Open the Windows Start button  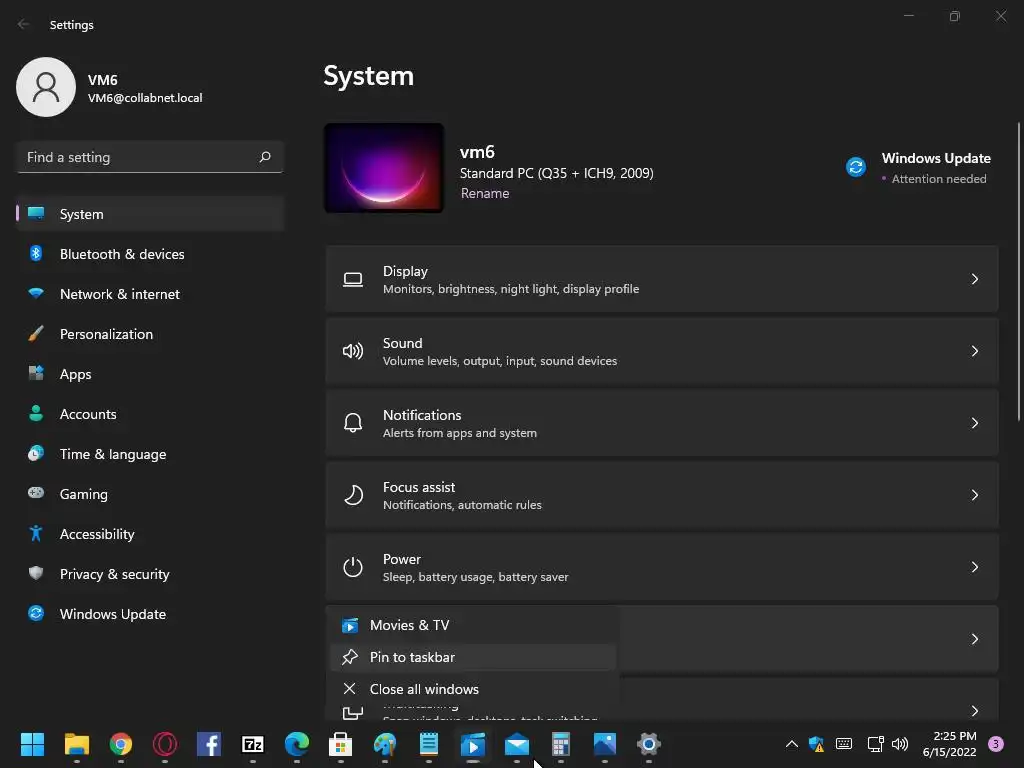(x=32, y=744)
